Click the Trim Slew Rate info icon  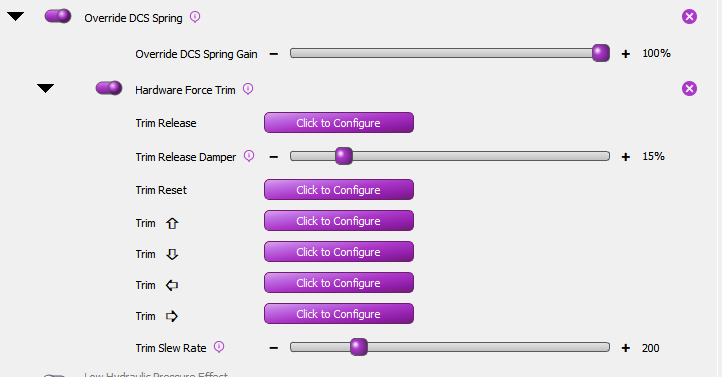coord(219,347)
